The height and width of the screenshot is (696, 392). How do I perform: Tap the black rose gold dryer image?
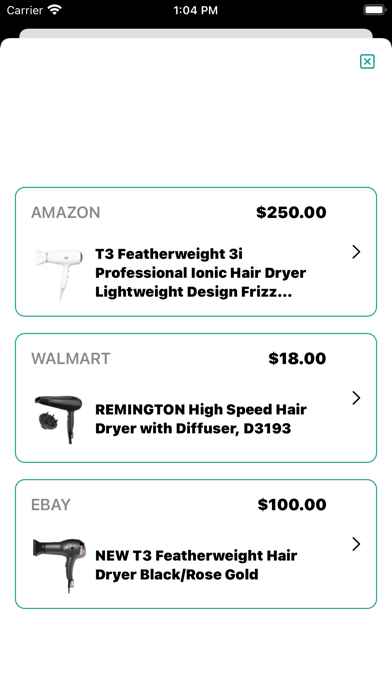59,565
